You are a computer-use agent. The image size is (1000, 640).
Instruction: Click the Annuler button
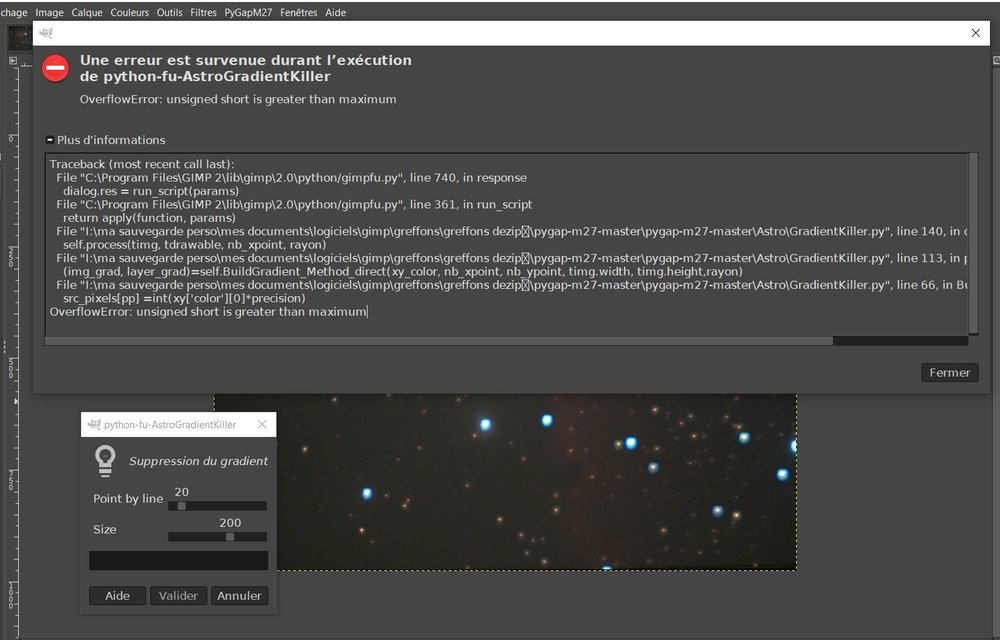[239, 595]
